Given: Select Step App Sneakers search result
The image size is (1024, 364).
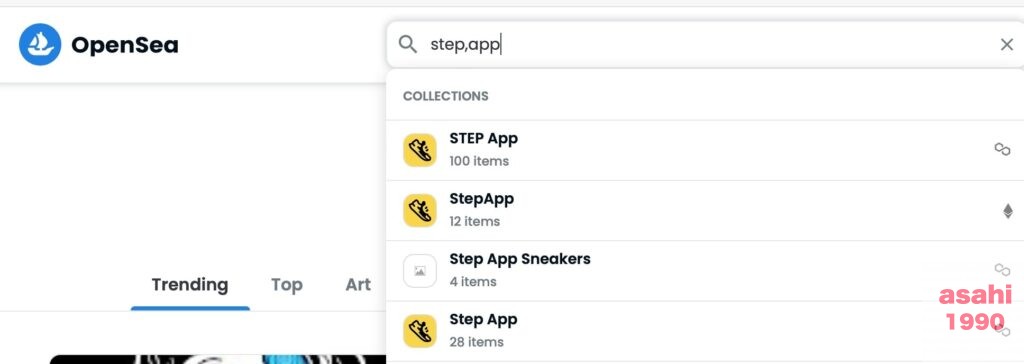Looking at the screenshot, I should coord(705,271).
